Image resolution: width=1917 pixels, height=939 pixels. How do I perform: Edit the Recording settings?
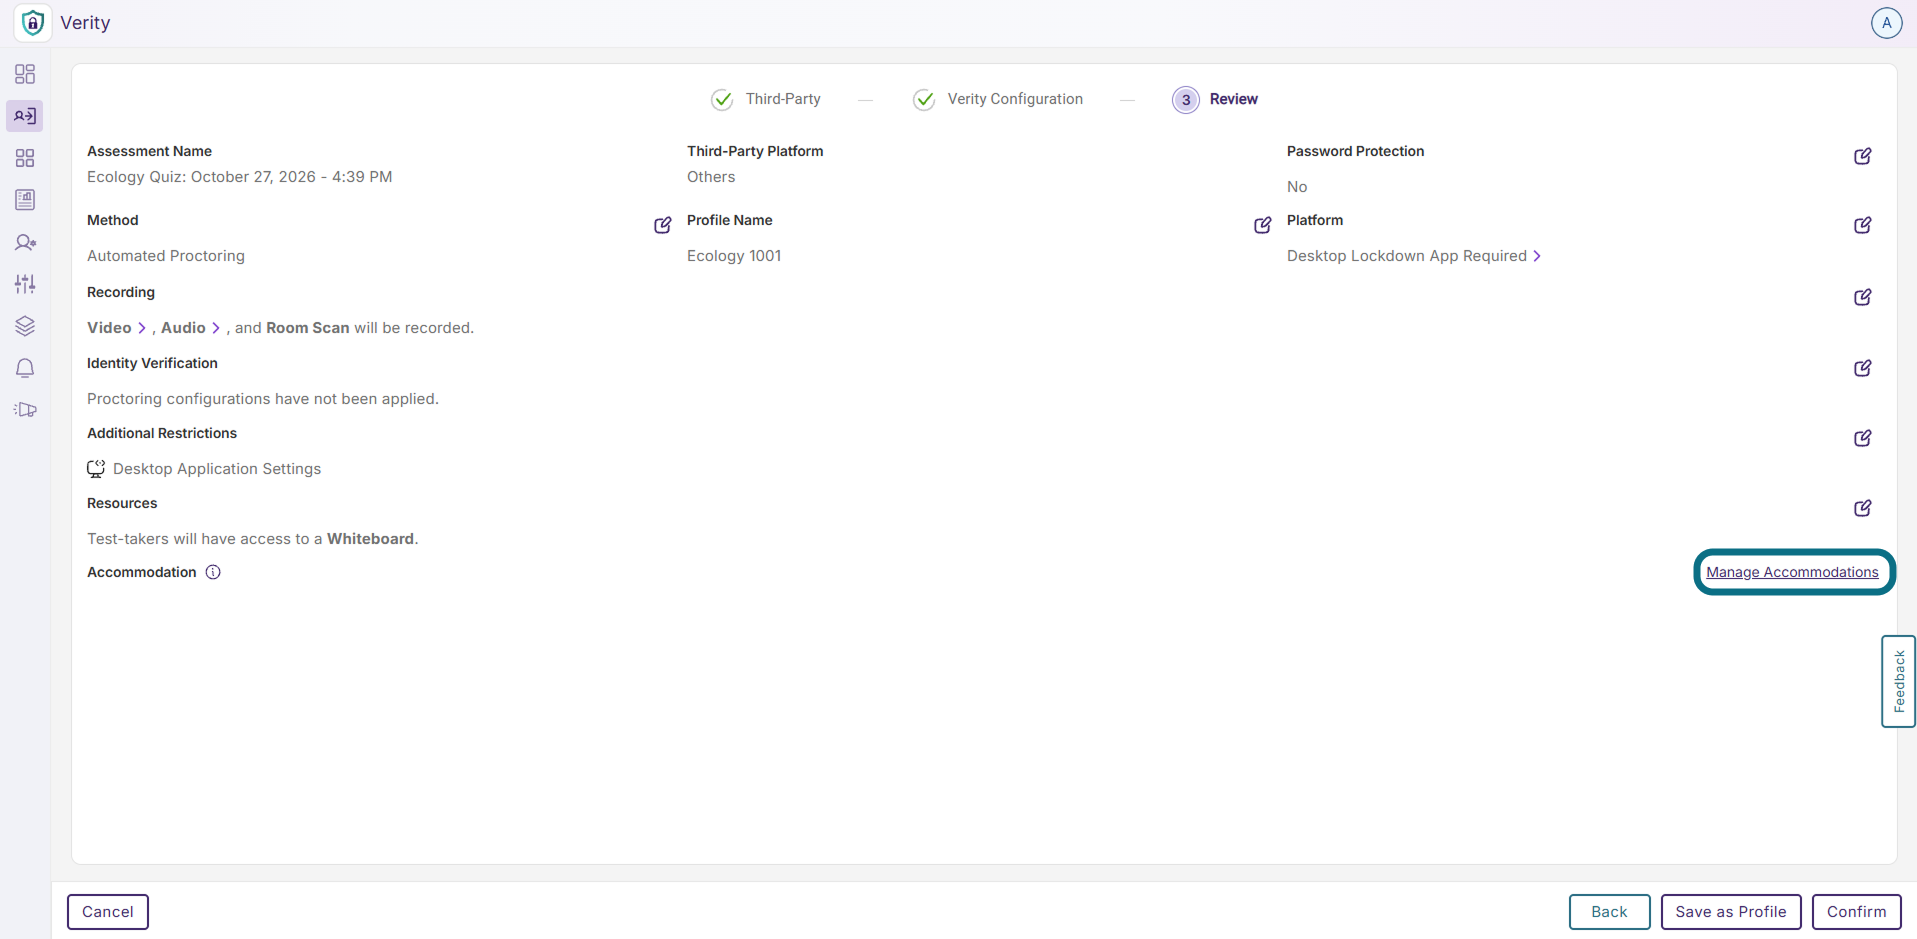[x=1862, y=297]
